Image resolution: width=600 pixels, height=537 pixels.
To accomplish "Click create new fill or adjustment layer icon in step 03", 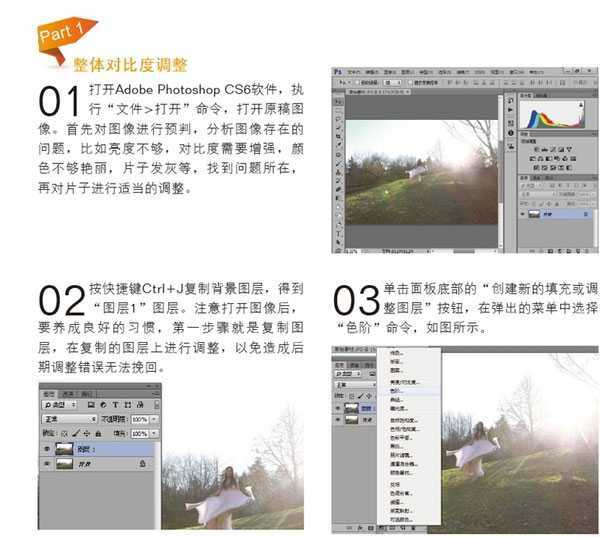I will [x=382, y=528].
